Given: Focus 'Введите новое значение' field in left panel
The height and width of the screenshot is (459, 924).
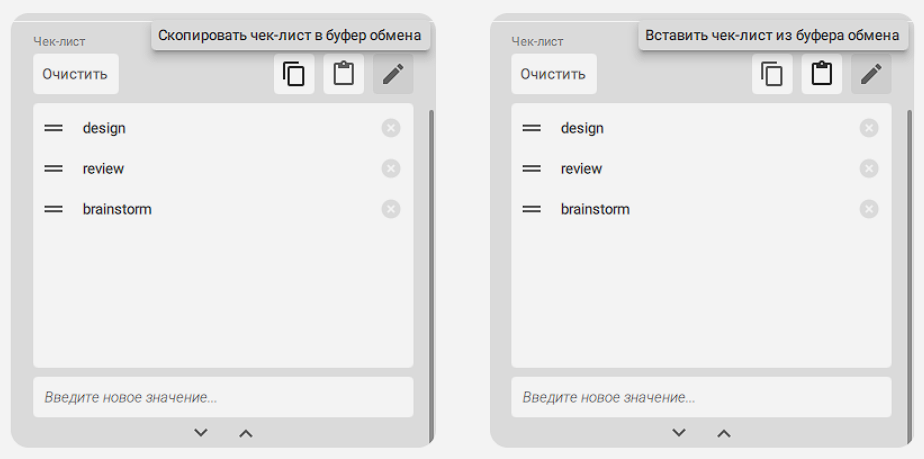Looking at the screenshot, I should click(223, 397).
